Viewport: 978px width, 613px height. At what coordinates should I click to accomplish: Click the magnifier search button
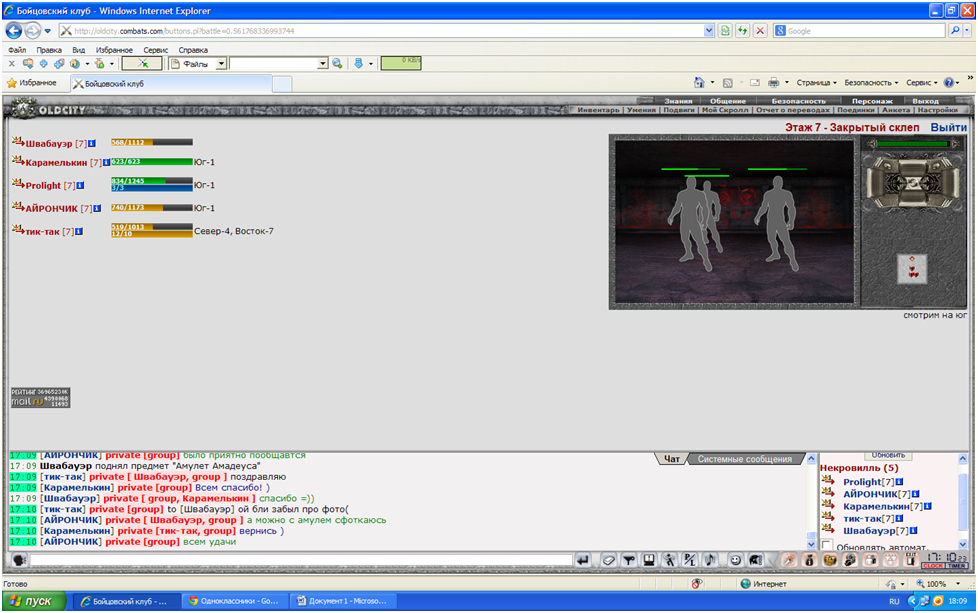[955, 31]
